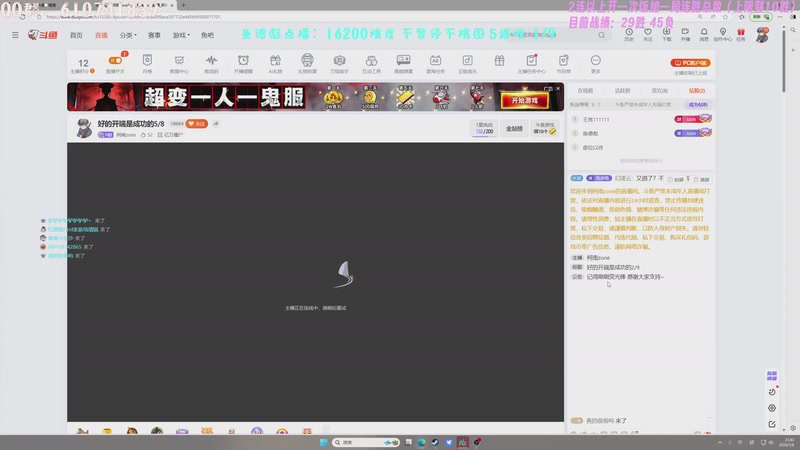
Task: Open Windows Start button on taskbar
Action: (x=323, y=442)
